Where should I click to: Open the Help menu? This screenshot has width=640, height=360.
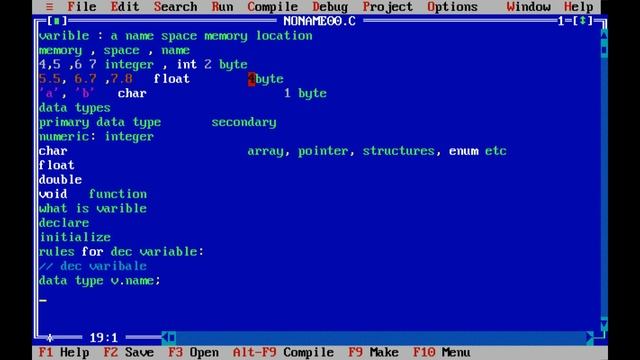(579, 7)
